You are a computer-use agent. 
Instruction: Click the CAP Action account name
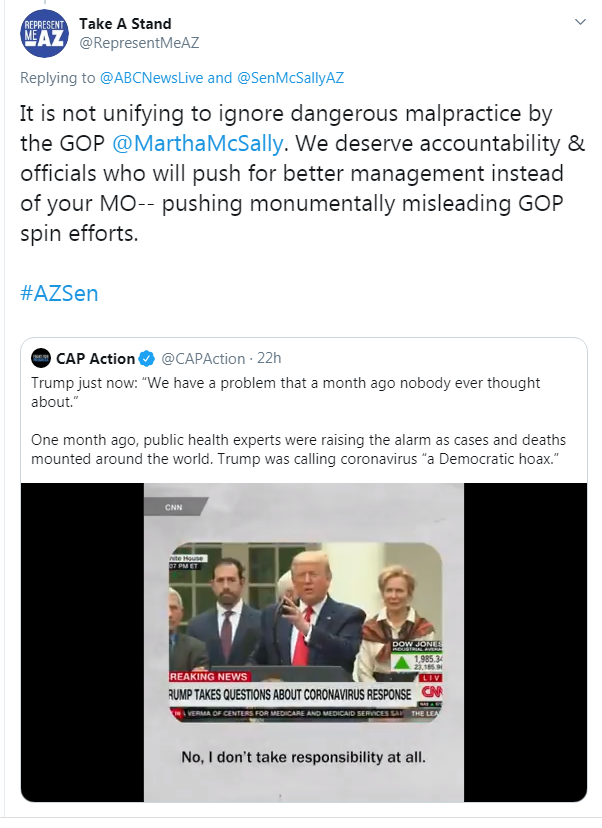(x=96, y=357)
